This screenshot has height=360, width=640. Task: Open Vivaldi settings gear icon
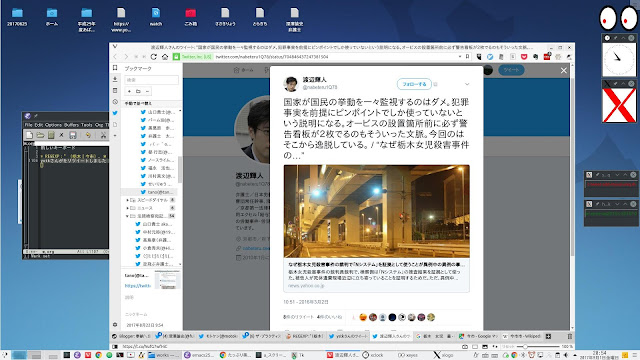tap(115, 325)
